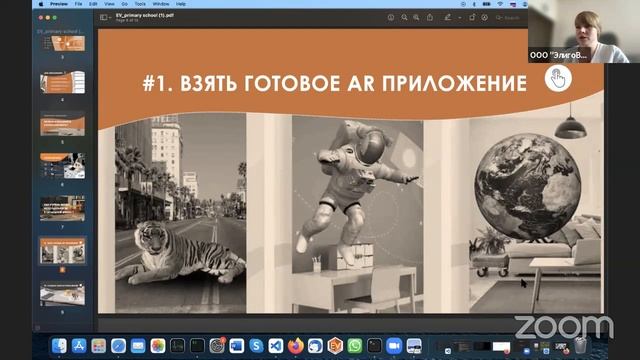This screenshot has height=360, width=640.
Task: Select page 7 thumbnail in sidebar
Action: click(x=62, y=209)
